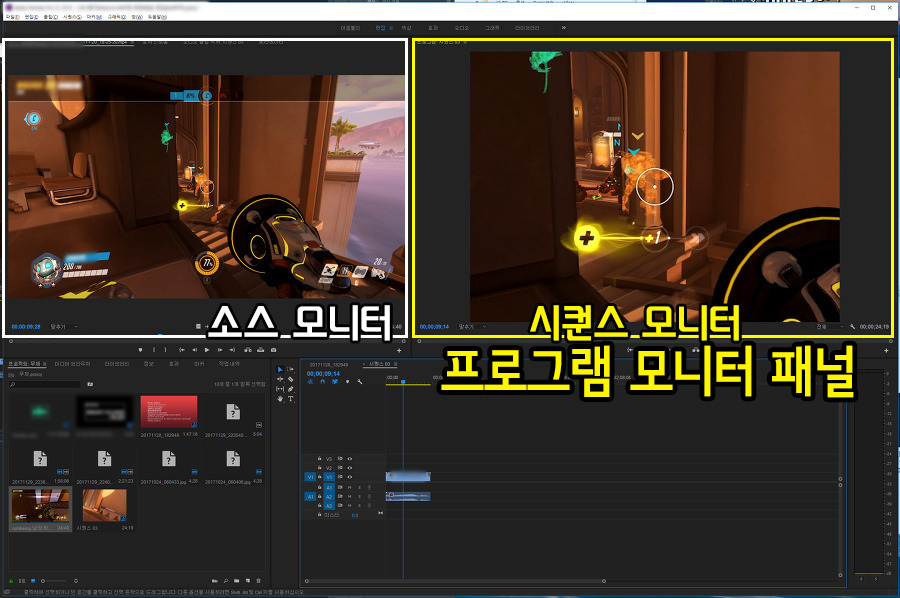Open program monitor button editor plus icon
The height and width of the screenshot is (598, 900).
point(886,350)
